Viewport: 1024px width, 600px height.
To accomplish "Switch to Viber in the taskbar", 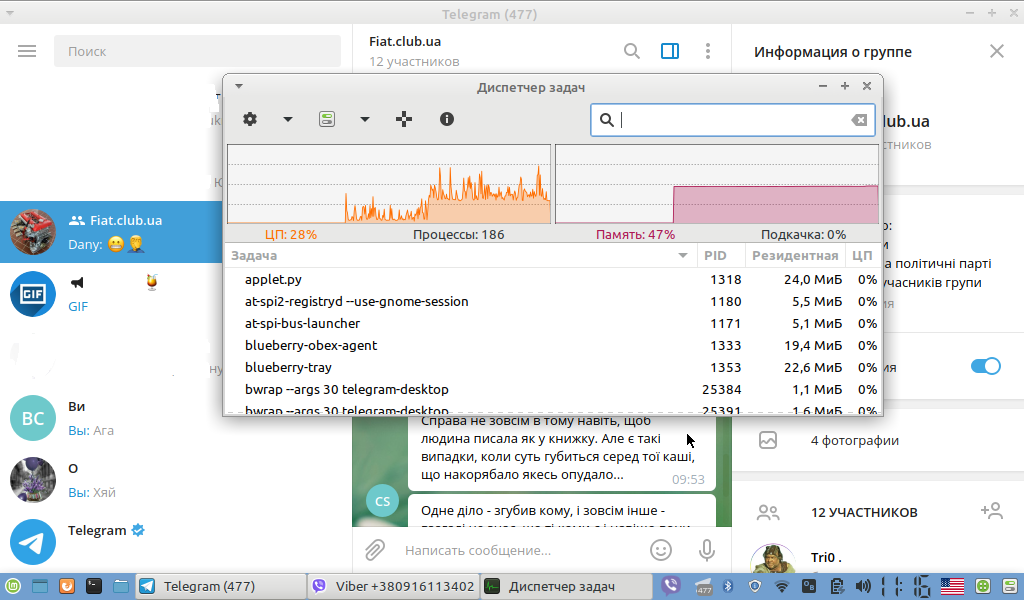I will [392, 586].
